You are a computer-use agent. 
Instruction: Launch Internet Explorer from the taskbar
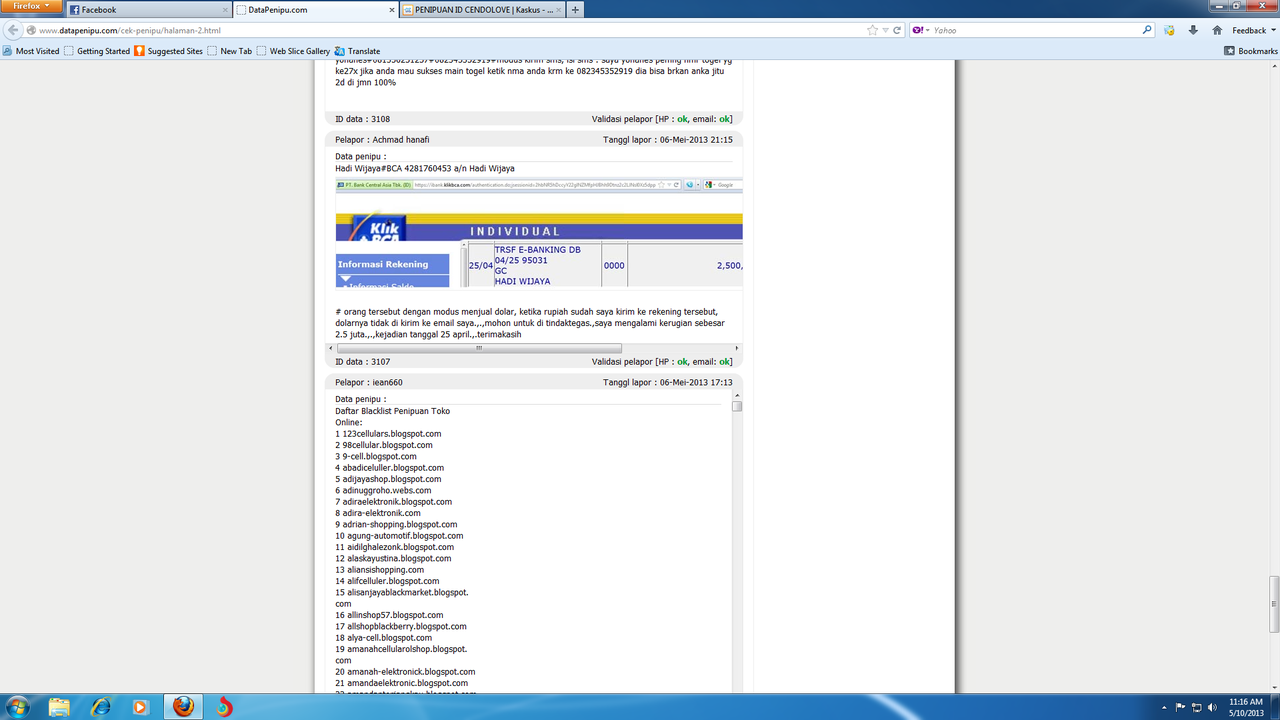point(101,706)
